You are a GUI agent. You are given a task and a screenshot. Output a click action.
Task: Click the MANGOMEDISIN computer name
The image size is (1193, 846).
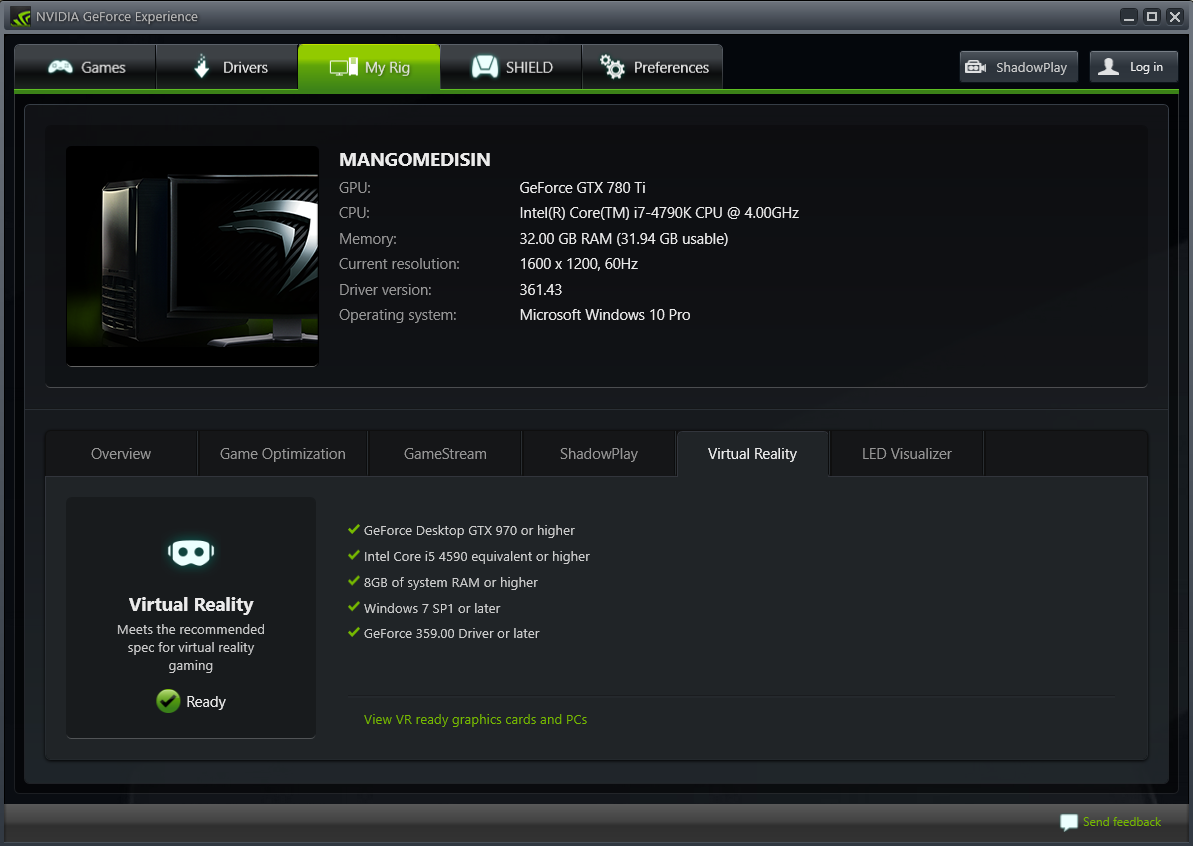coord(415,160)
